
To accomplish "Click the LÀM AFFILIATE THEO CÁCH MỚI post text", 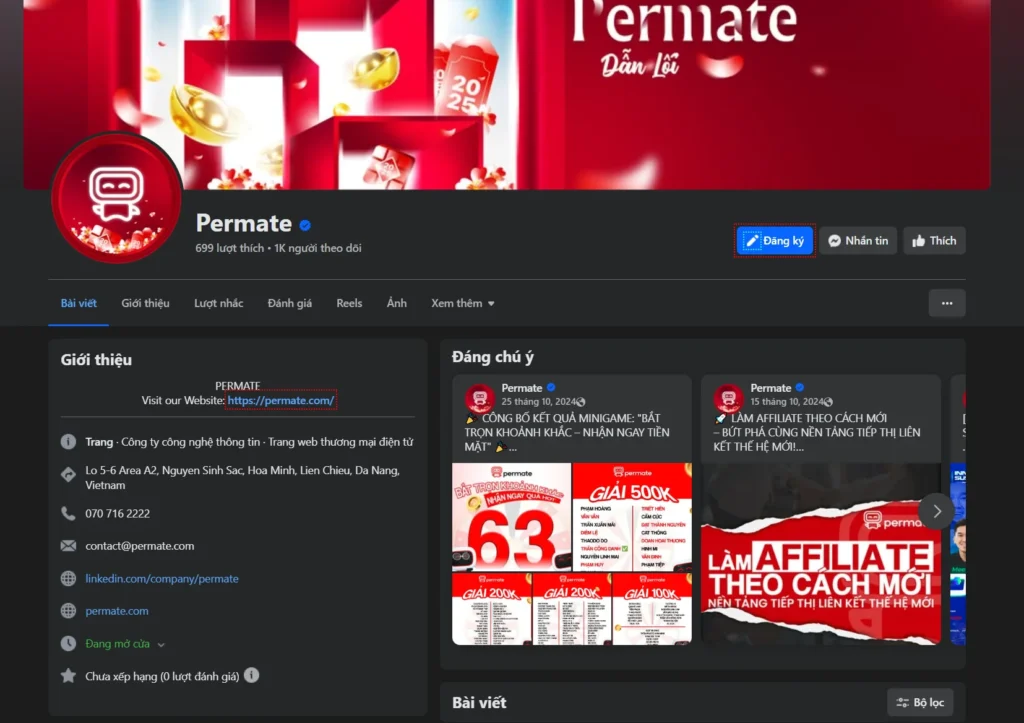I will pyautogui.click(x=816, y=432).
